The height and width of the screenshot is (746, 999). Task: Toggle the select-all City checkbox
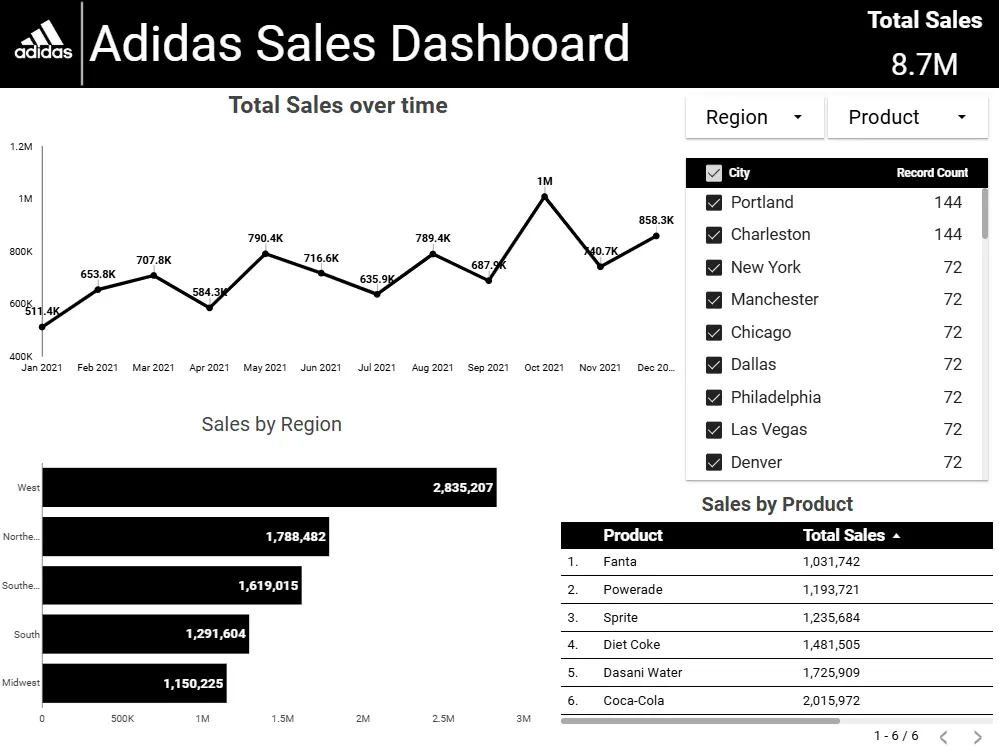click(714, 172)
